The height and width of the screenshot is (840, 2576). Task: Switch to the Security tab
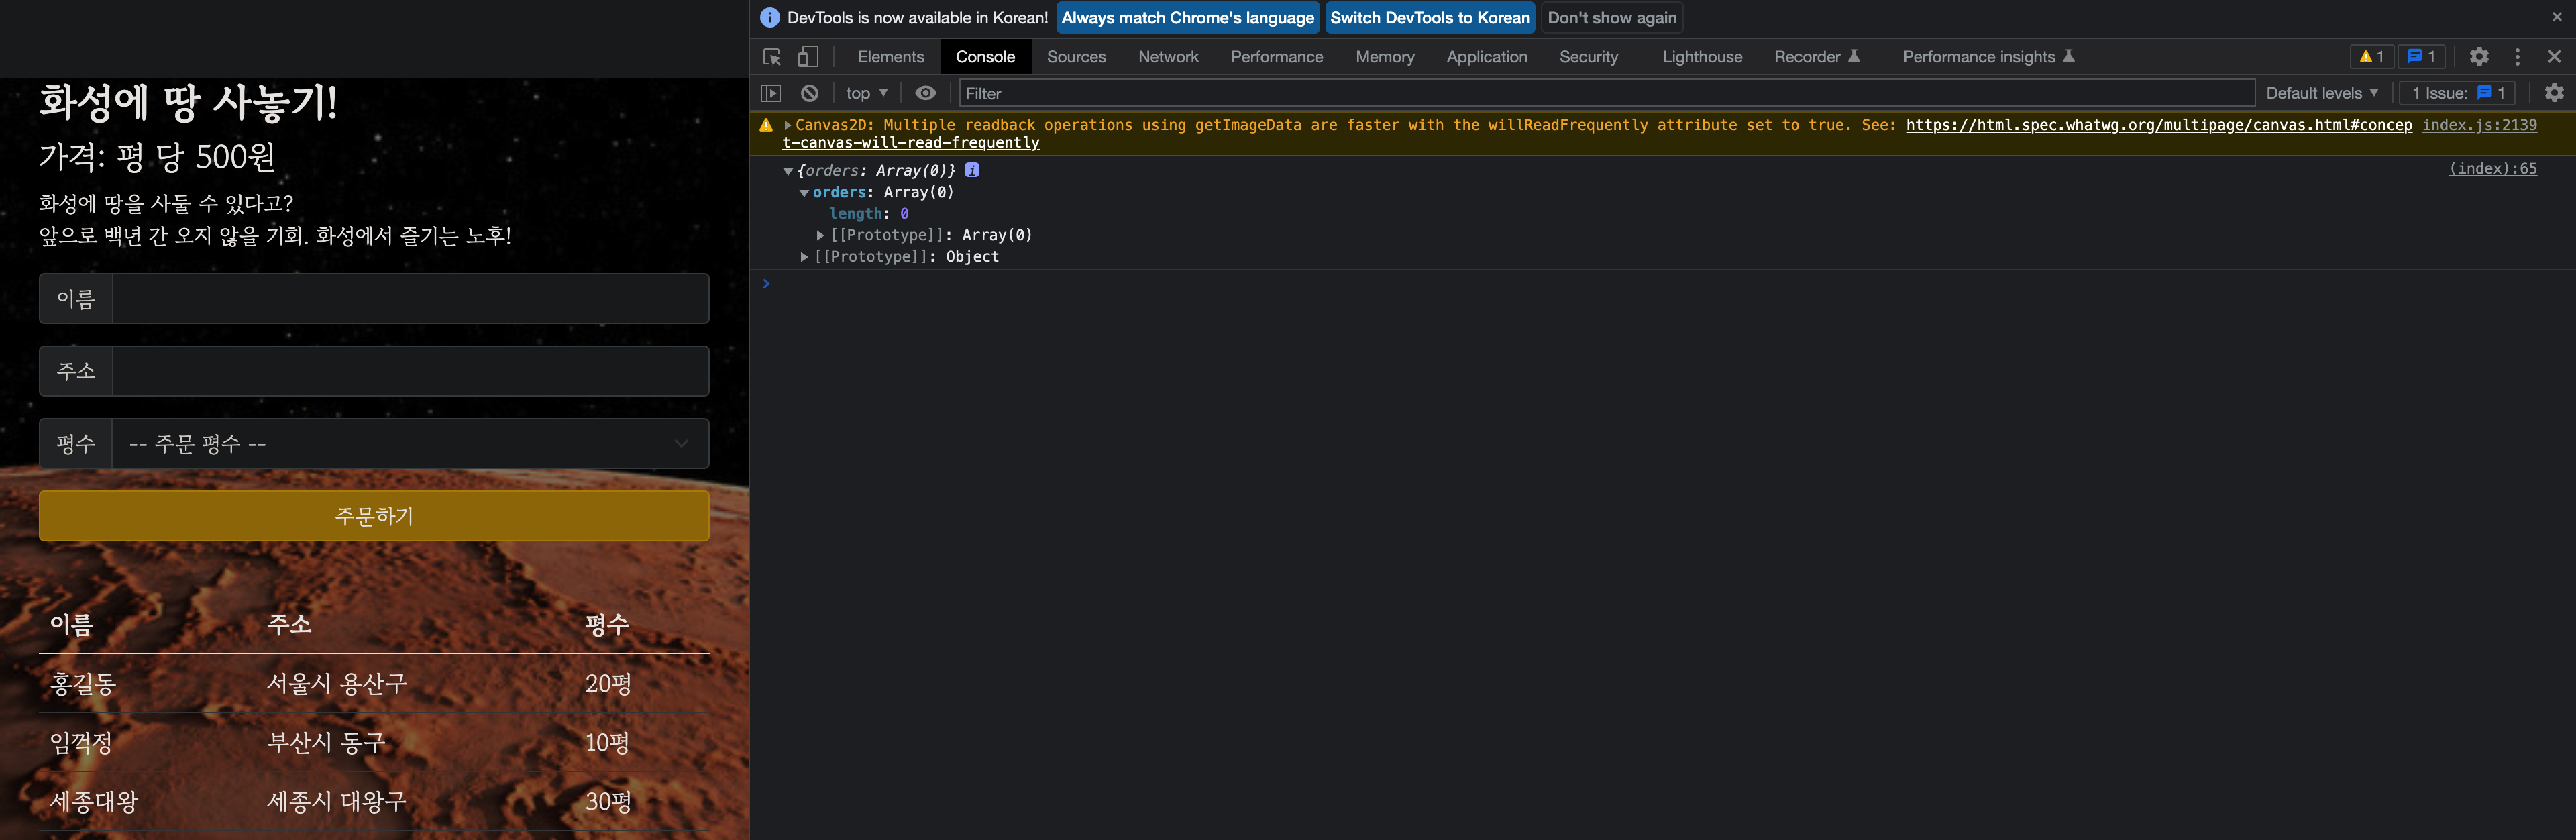[1588, 57]
